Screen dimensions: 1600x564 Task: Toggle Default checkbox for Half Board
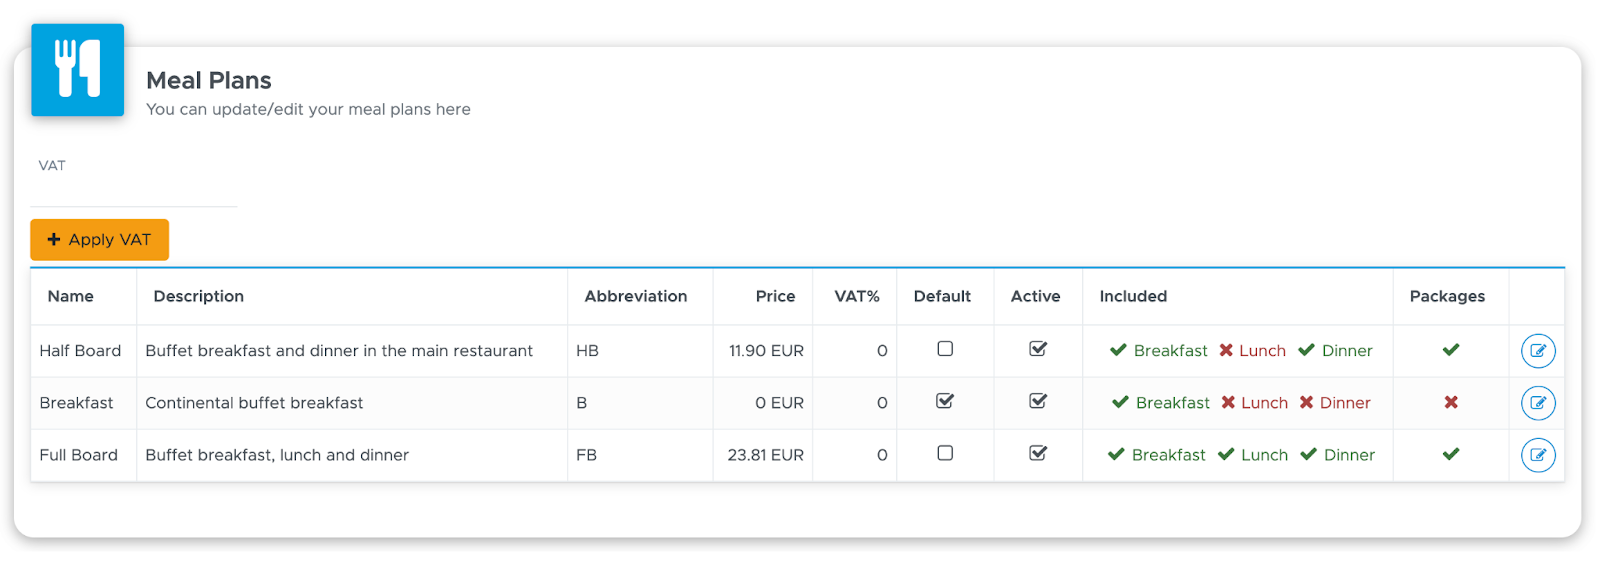click(945, 349)
